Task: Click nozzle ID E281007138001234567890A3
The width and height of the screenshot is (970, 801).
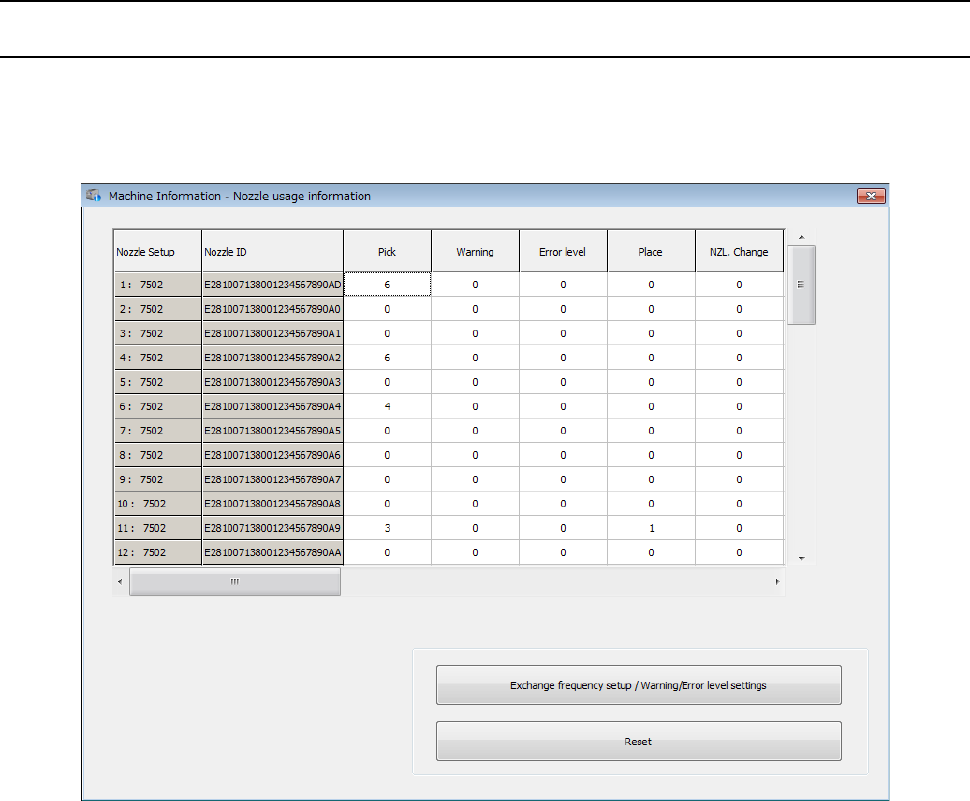Action: click(273, 382)
